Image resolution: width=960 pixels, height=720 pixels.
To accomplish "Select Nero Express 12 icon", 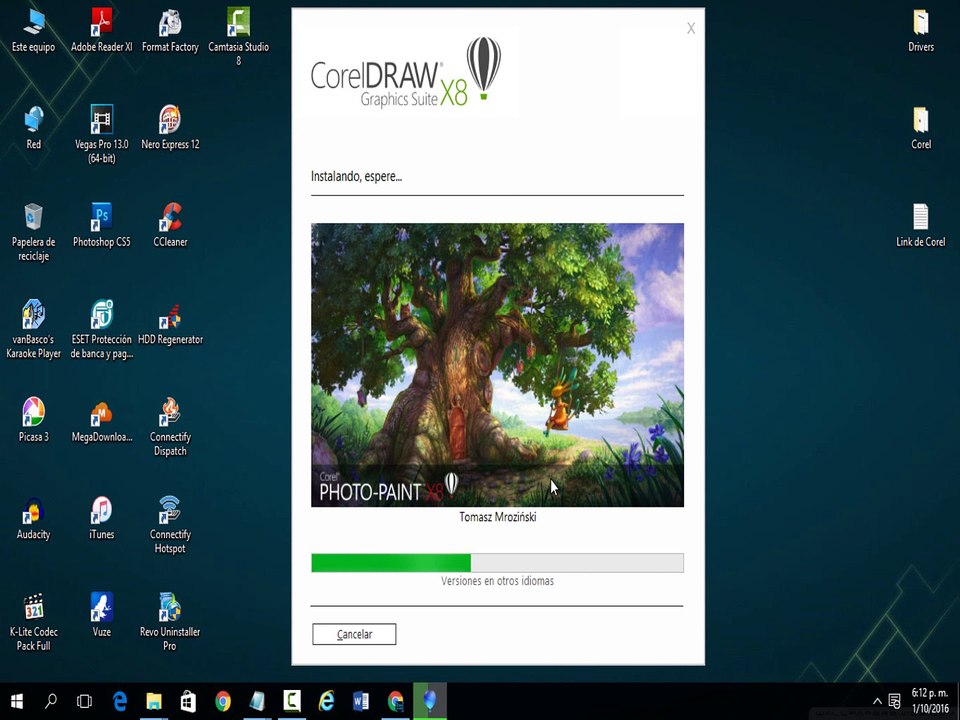I will pos(170,127).
